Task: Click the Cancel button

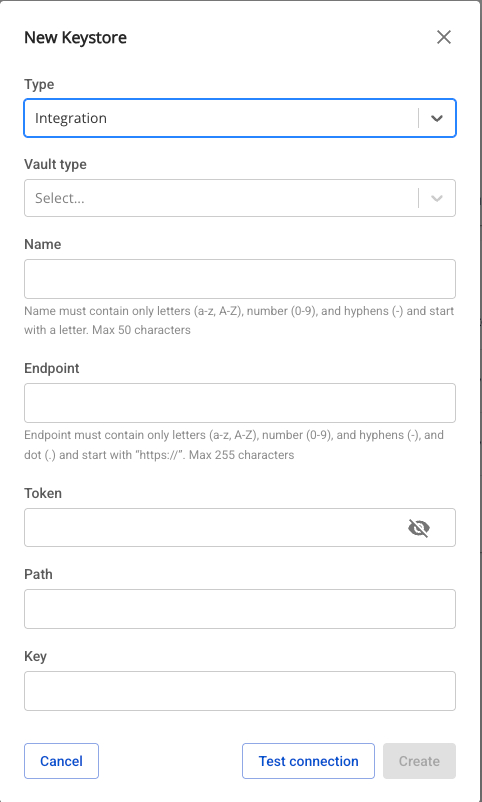Action: click(61, 761)
